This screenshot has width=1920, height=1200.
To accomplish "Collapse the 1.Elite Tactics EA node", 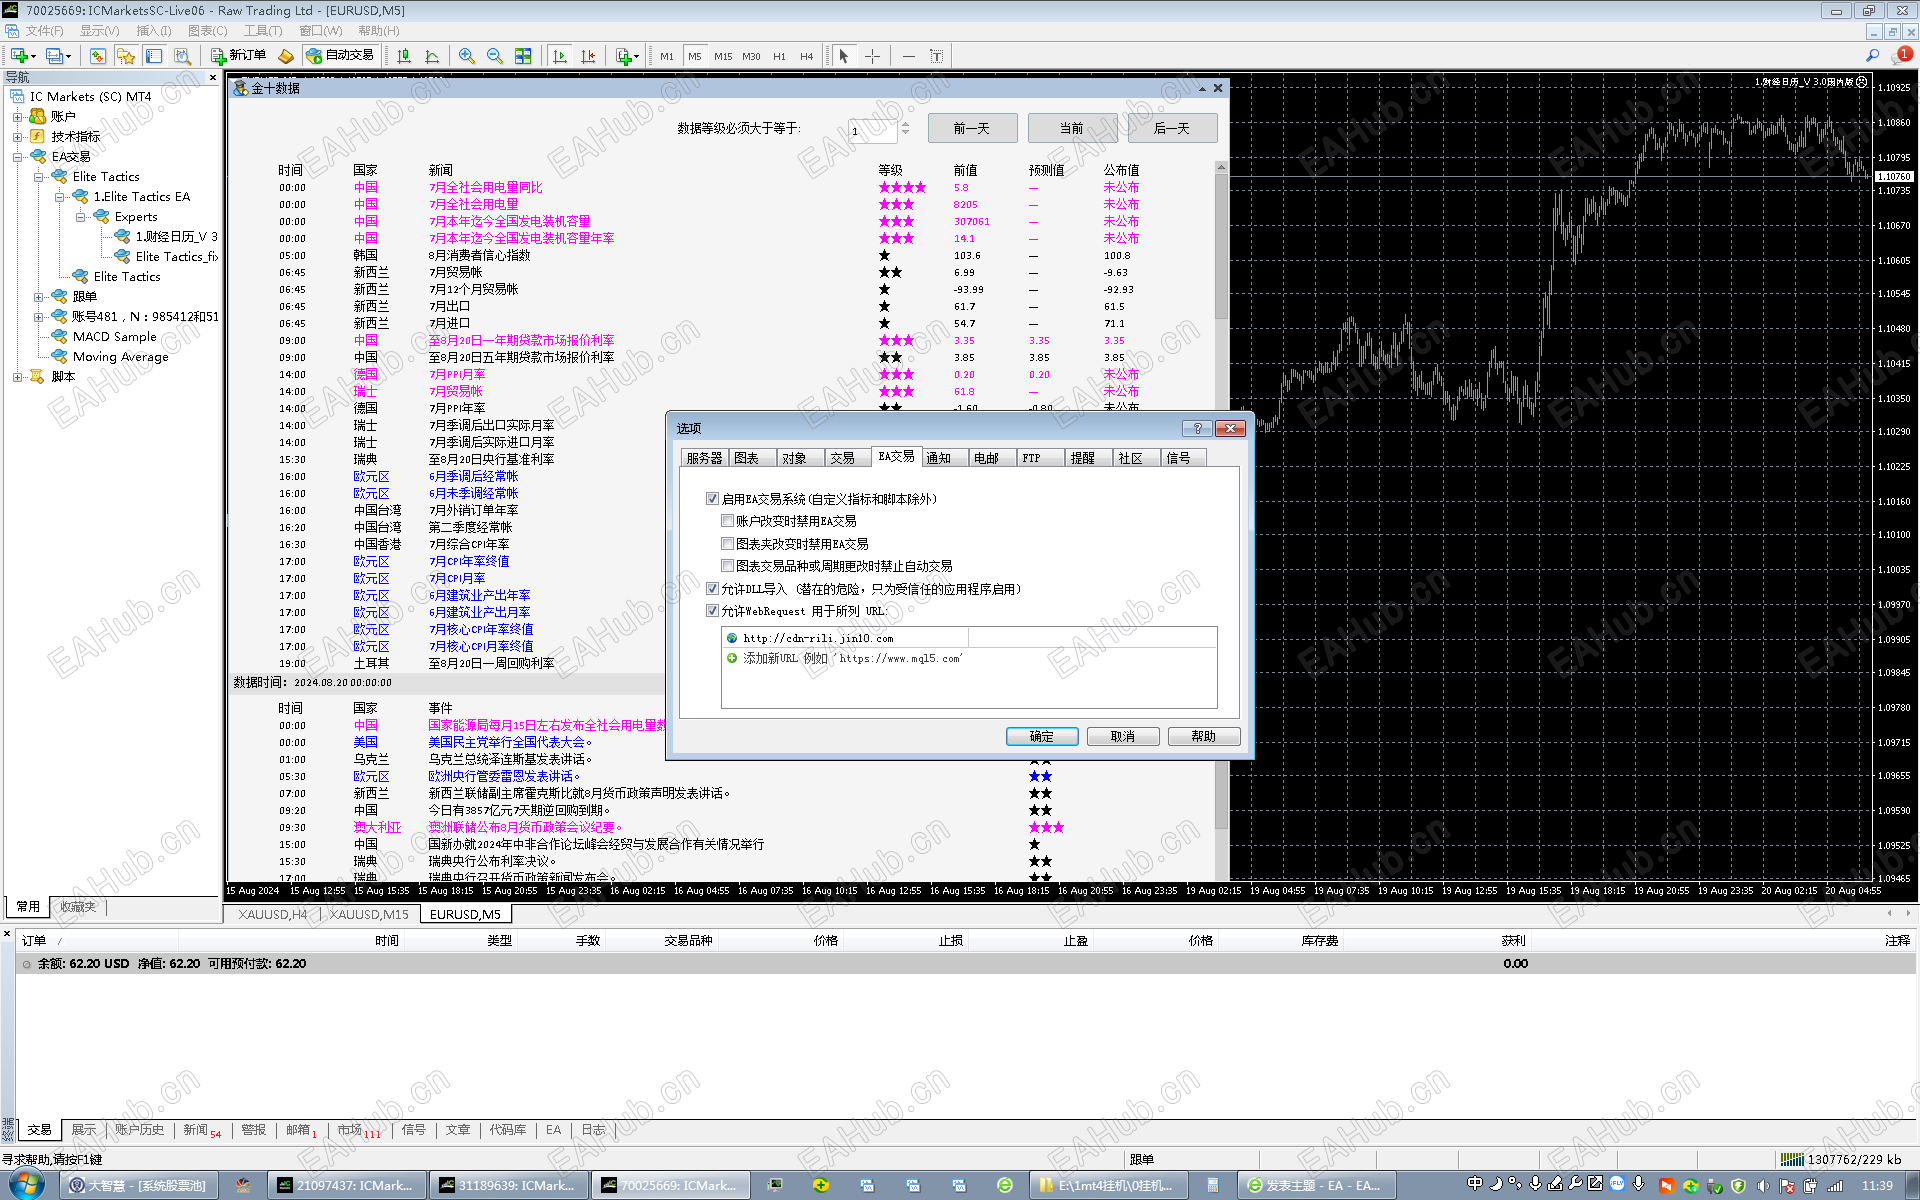I will click(x=59, y=197).
